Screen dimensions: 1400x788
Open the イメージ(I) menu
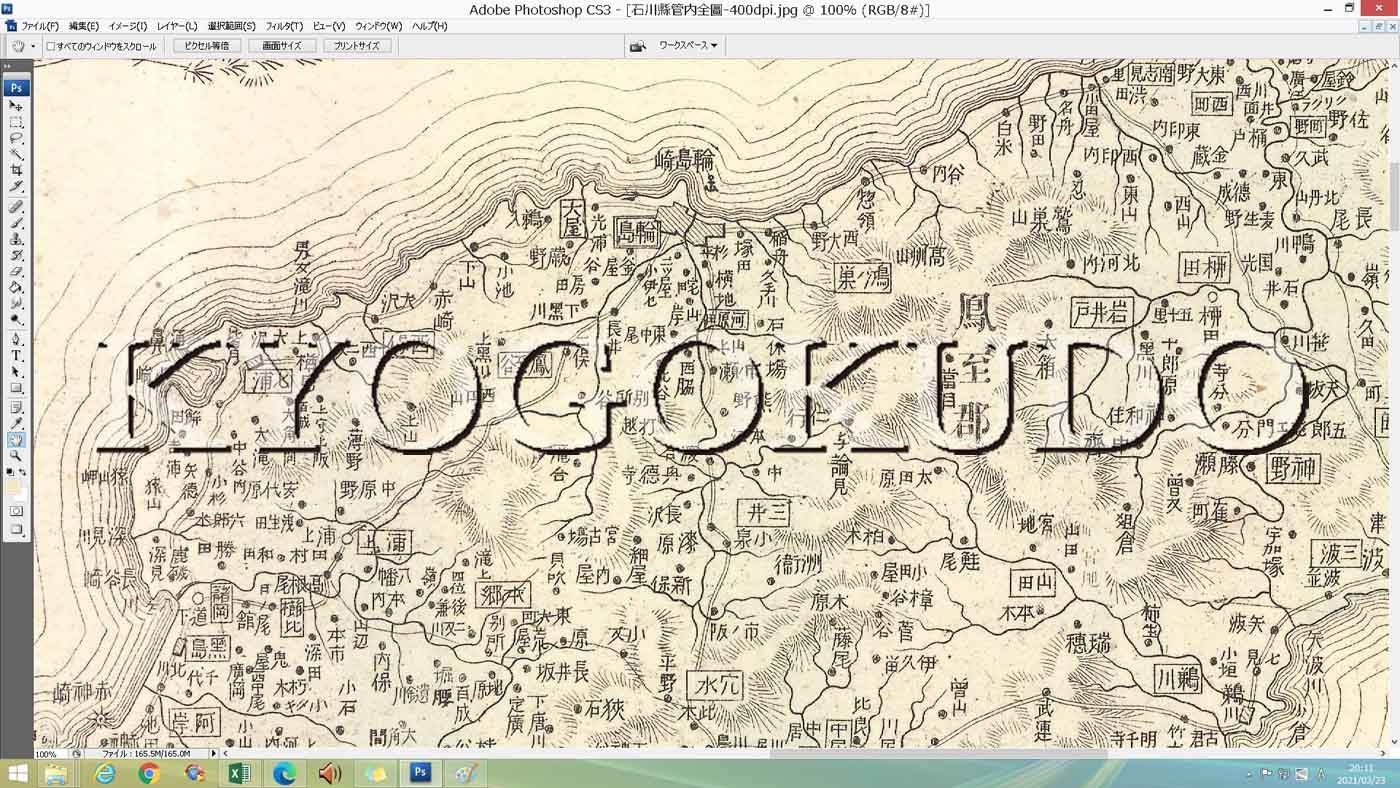[127, 26]
